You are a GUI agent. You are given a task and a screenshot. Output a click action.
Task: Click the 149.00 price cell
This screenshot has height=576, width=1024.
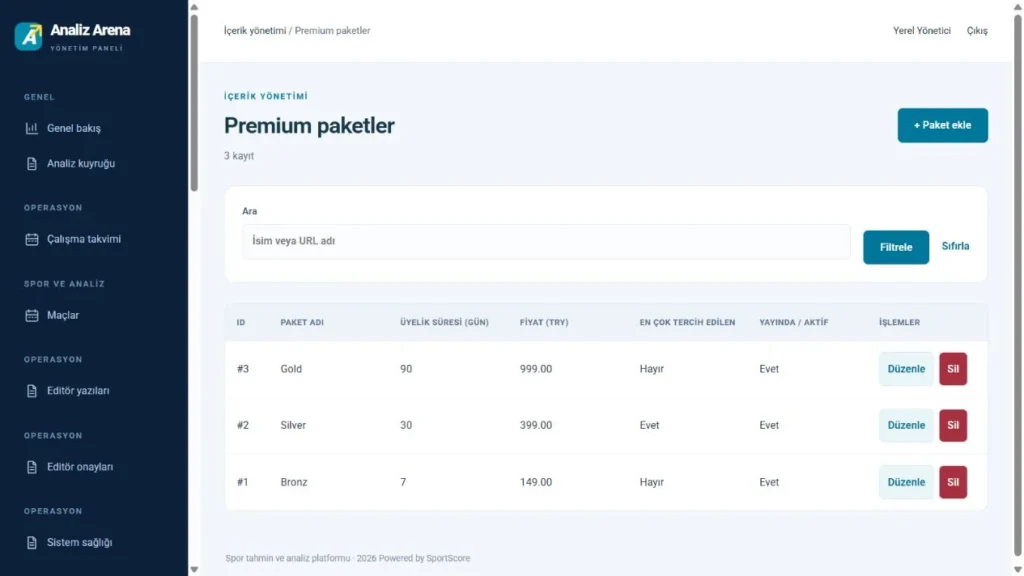(536, 482)
